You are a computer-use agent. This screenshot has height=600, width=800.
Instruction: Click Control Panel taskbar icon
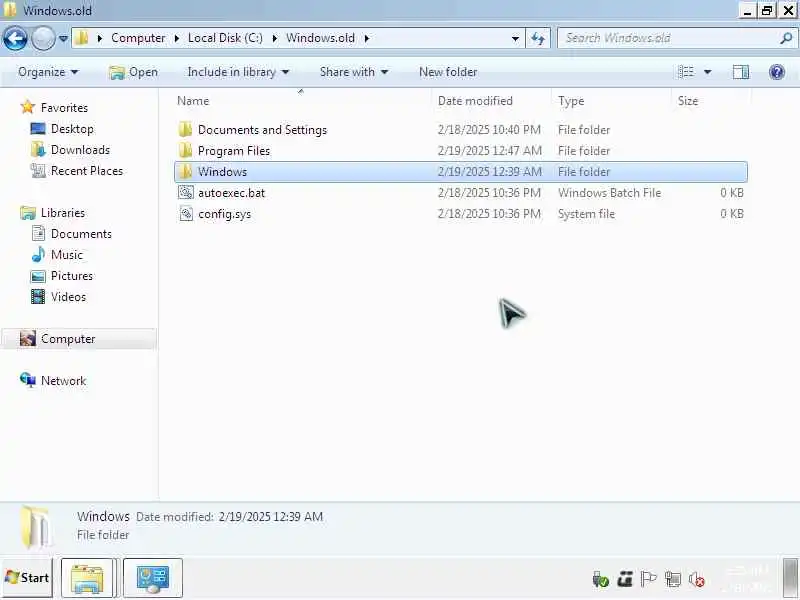pyautogui.click(x=153, y=578)
